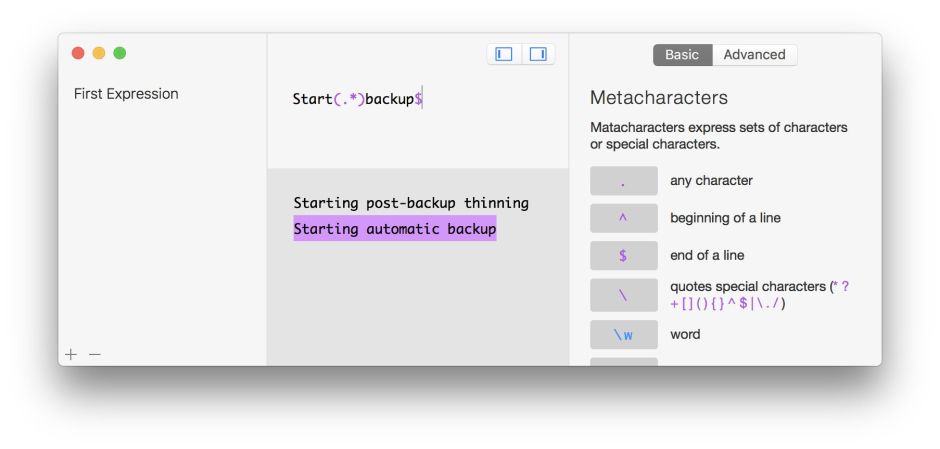Toggle the right reference panel icon
This screenshot has height=449, width=940.
(x=538, y=54)
